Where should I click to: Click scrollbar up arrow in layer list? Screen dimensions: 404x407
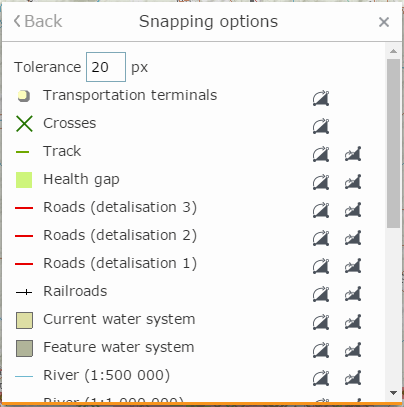click(x=393, y=51)
